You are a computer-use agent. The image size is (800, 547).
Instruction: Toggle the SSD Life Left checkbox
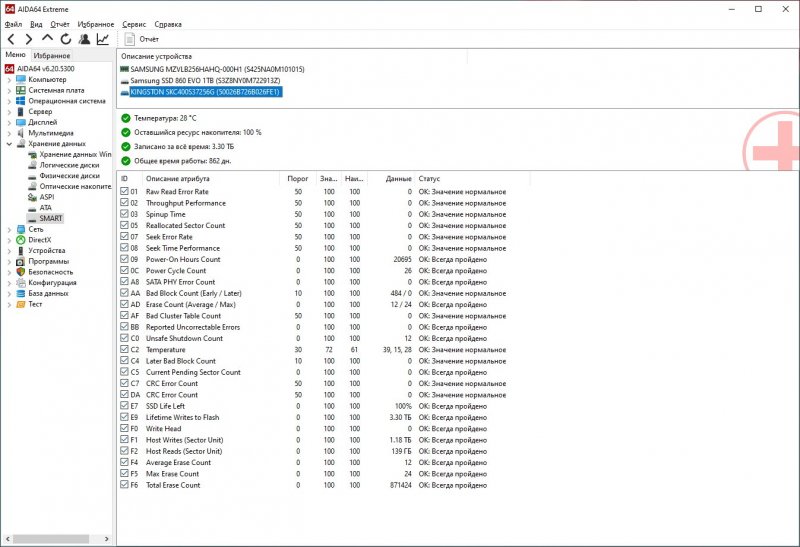tap(124, 406)
